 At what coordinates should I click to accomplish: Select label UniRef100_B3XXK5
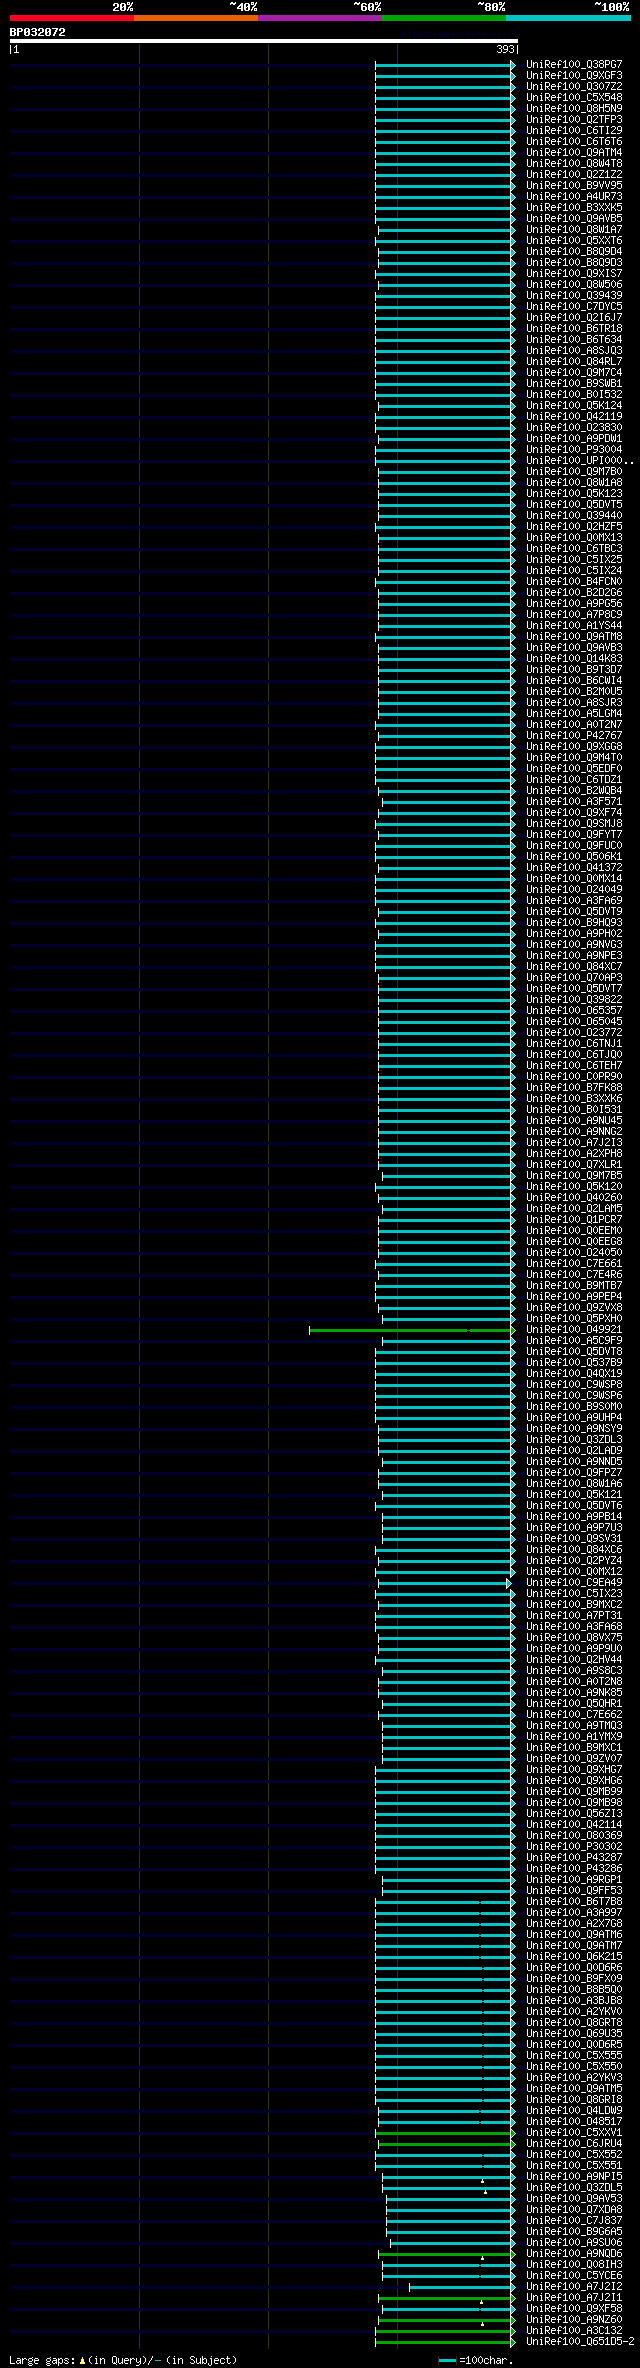point(574,207)
